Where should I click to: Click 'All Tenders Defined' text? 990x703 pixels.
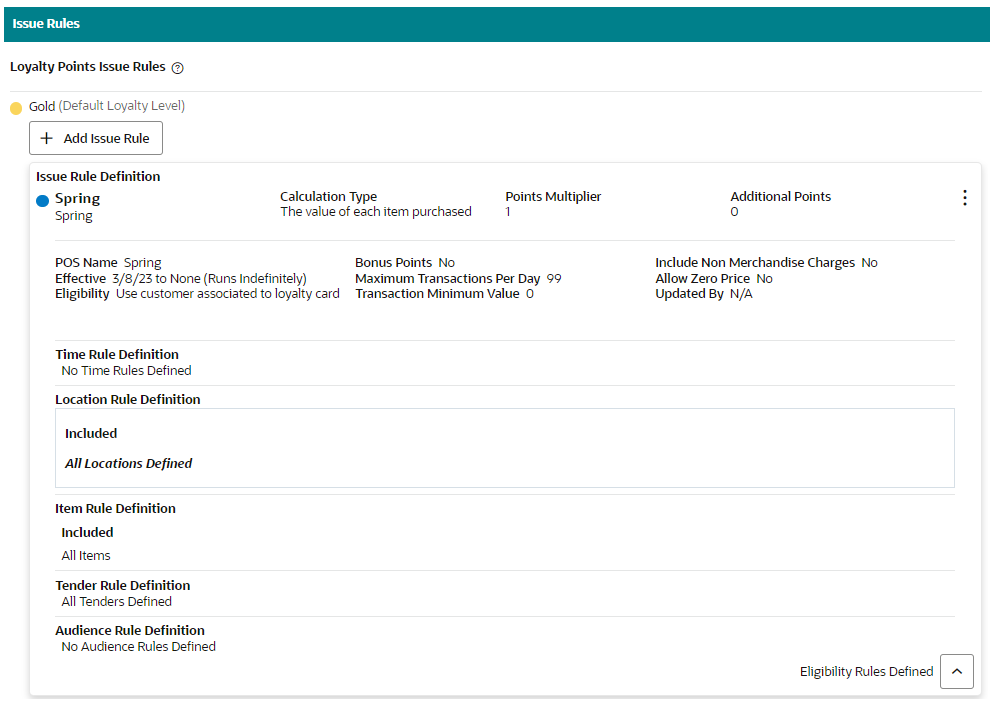pyautogui.click(x=116, y=601)
